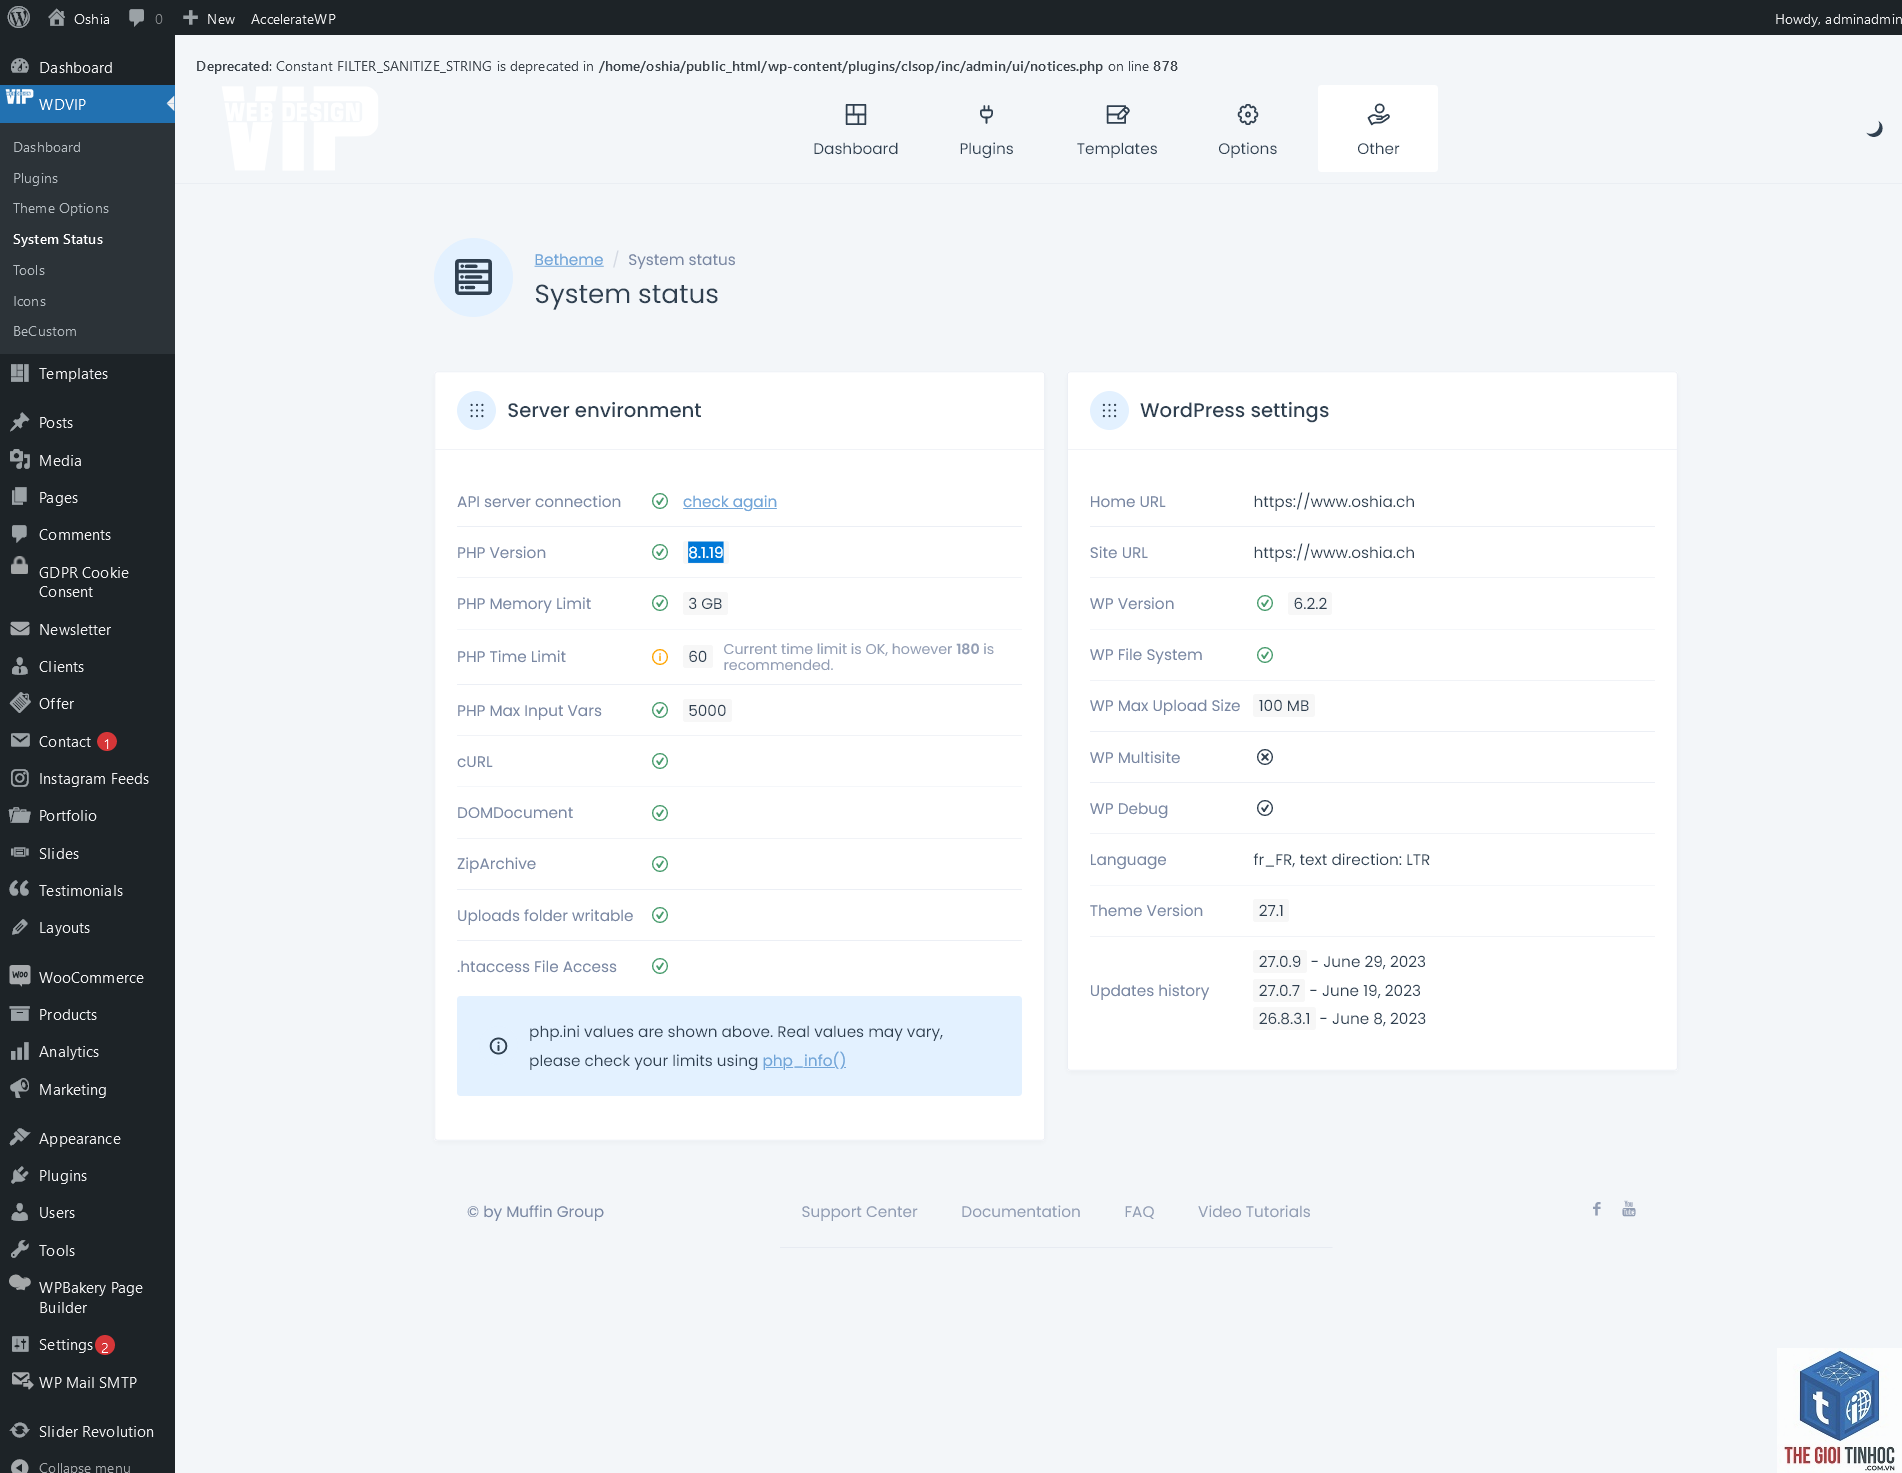This screenshot has width=1902, height=1473.
Task: Open the php_info() link
Action: (x=804, y=1060)
